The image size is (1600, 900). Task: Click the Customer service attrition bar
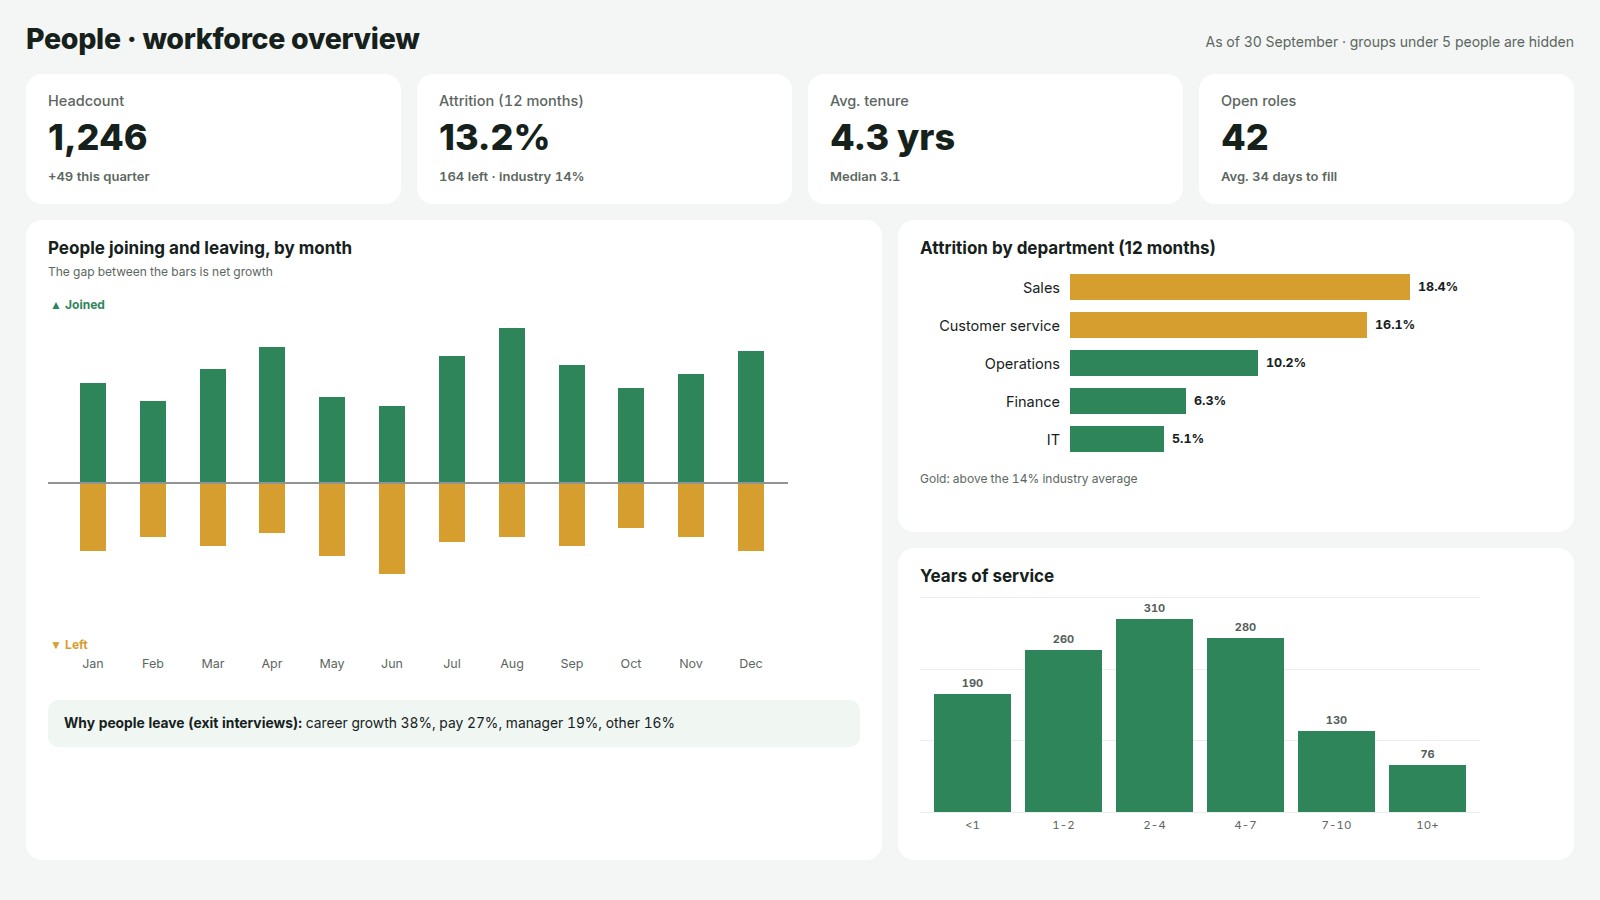click(1218, 325)
